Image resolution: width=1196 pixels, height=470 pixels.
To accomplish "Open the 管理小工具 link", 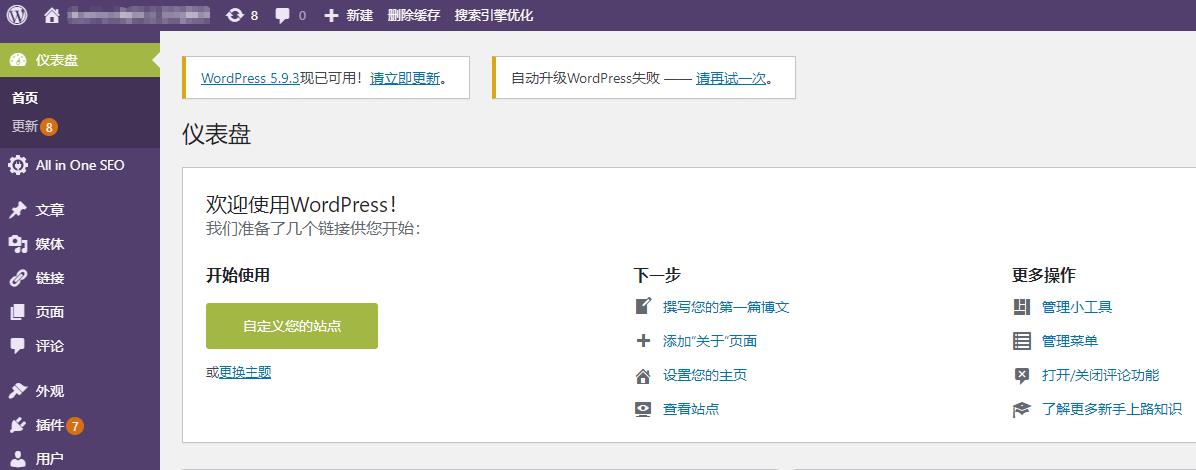I will click(1077, 307).
